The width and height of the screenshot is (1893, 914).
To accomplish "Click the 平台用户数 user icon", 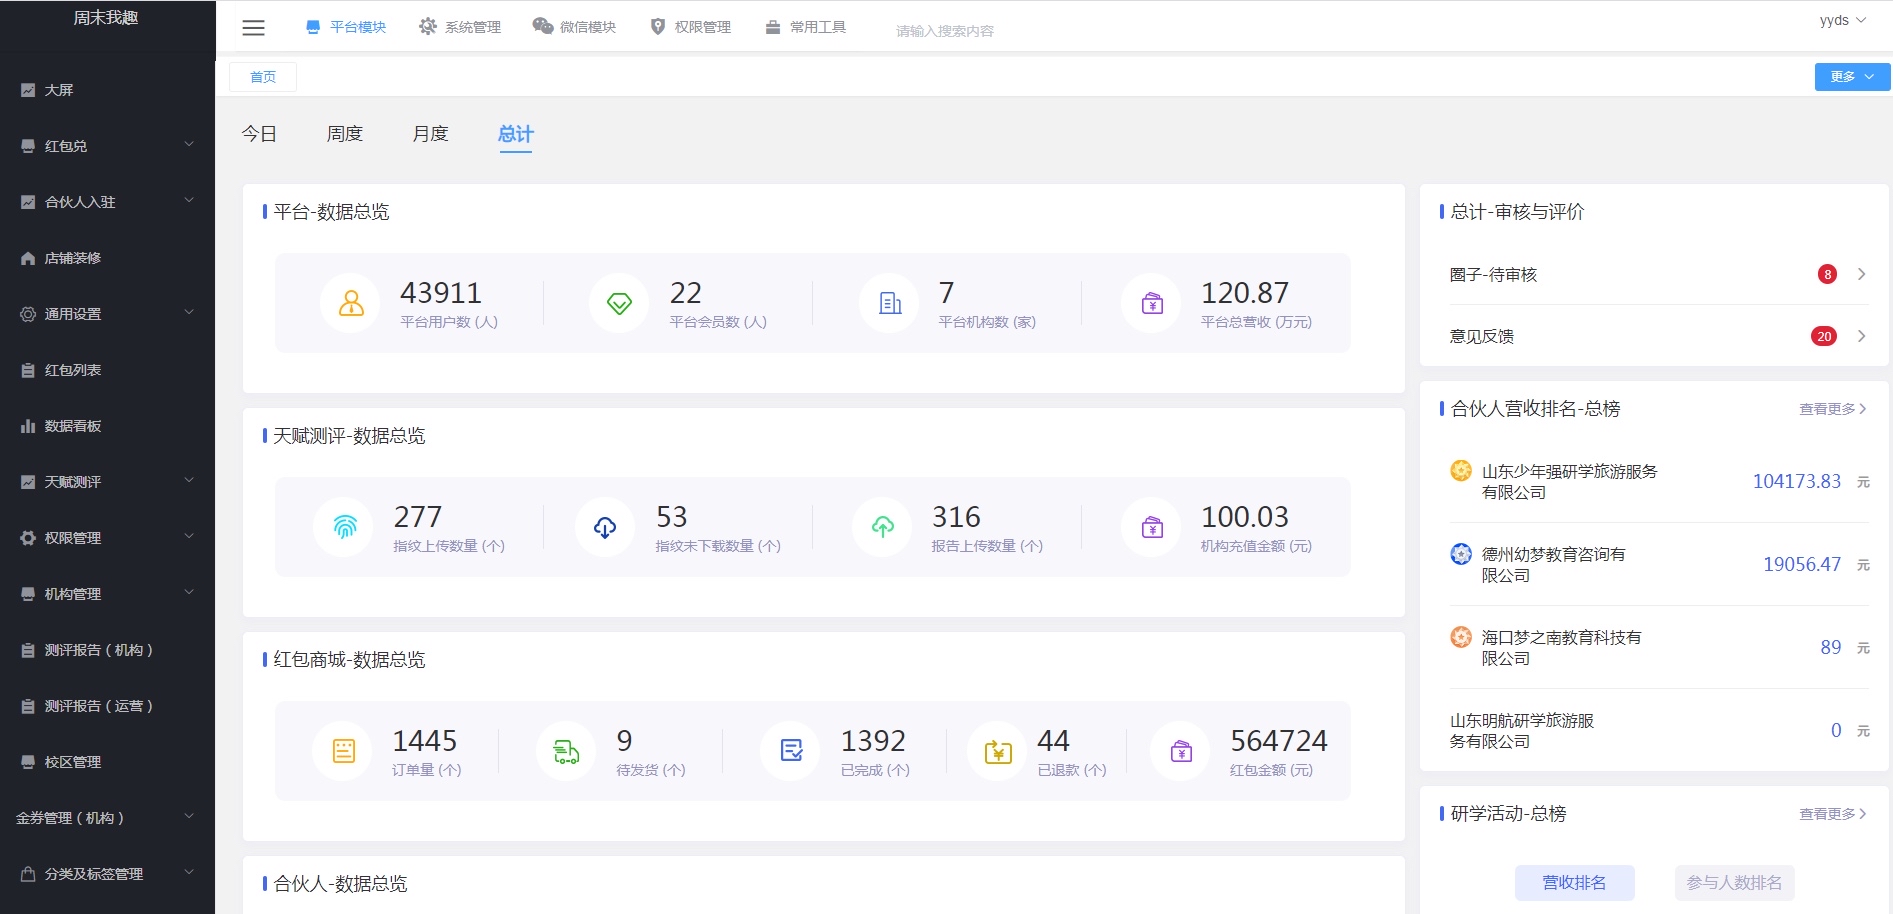I will [351, 303].
